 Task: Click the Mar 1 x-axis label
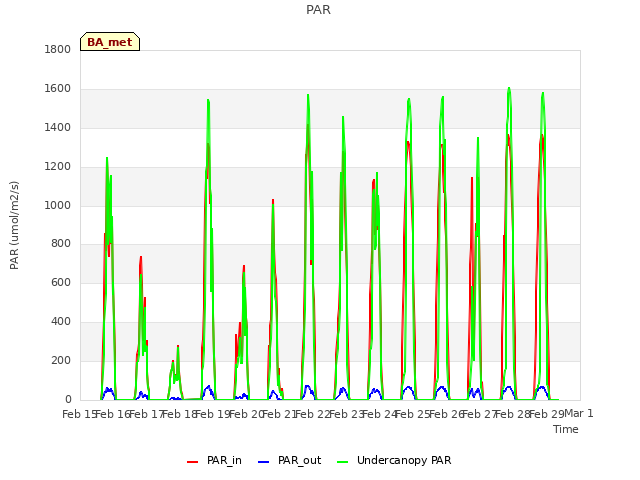pyautogui.click(x=579, y=413)
